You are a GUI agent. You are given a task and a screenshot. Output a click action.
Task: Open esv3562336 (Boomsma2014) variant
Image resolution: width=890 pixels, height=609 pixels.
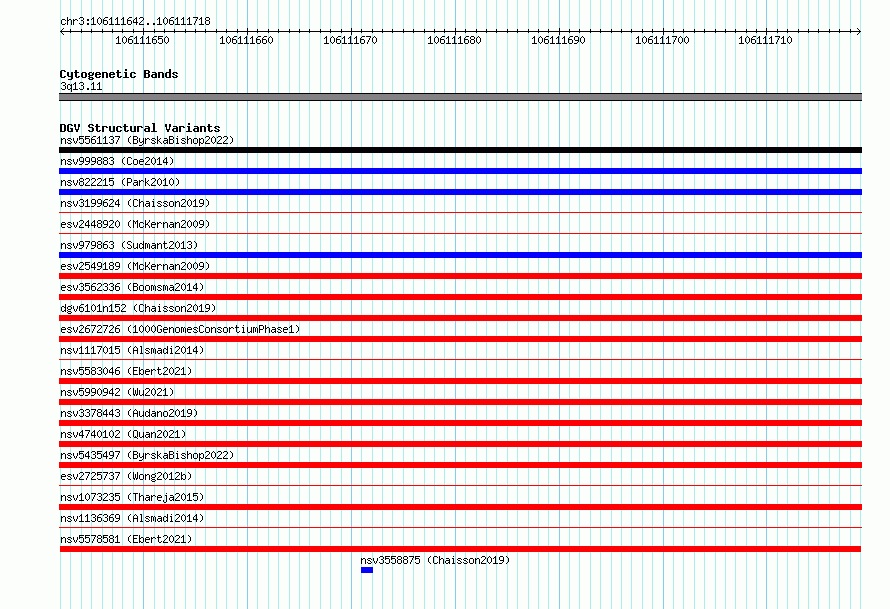(x=132, y=287)
